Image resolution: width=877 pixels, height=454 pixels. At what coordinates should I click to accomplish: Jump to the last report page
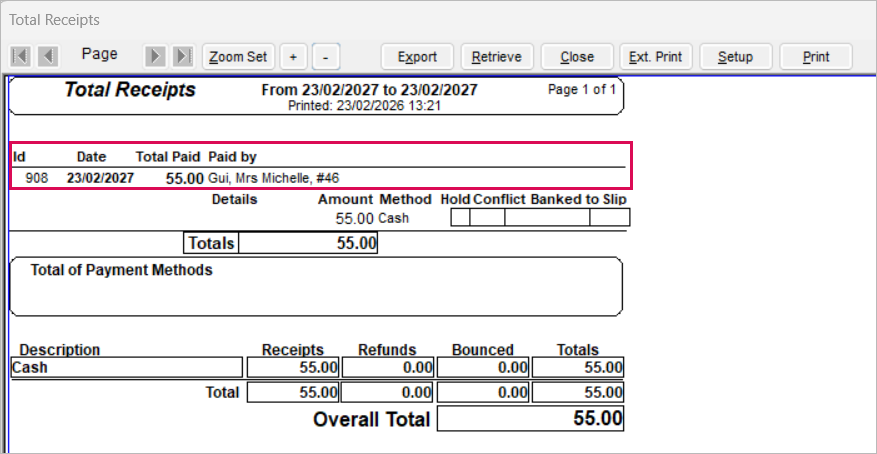(182, 57)
